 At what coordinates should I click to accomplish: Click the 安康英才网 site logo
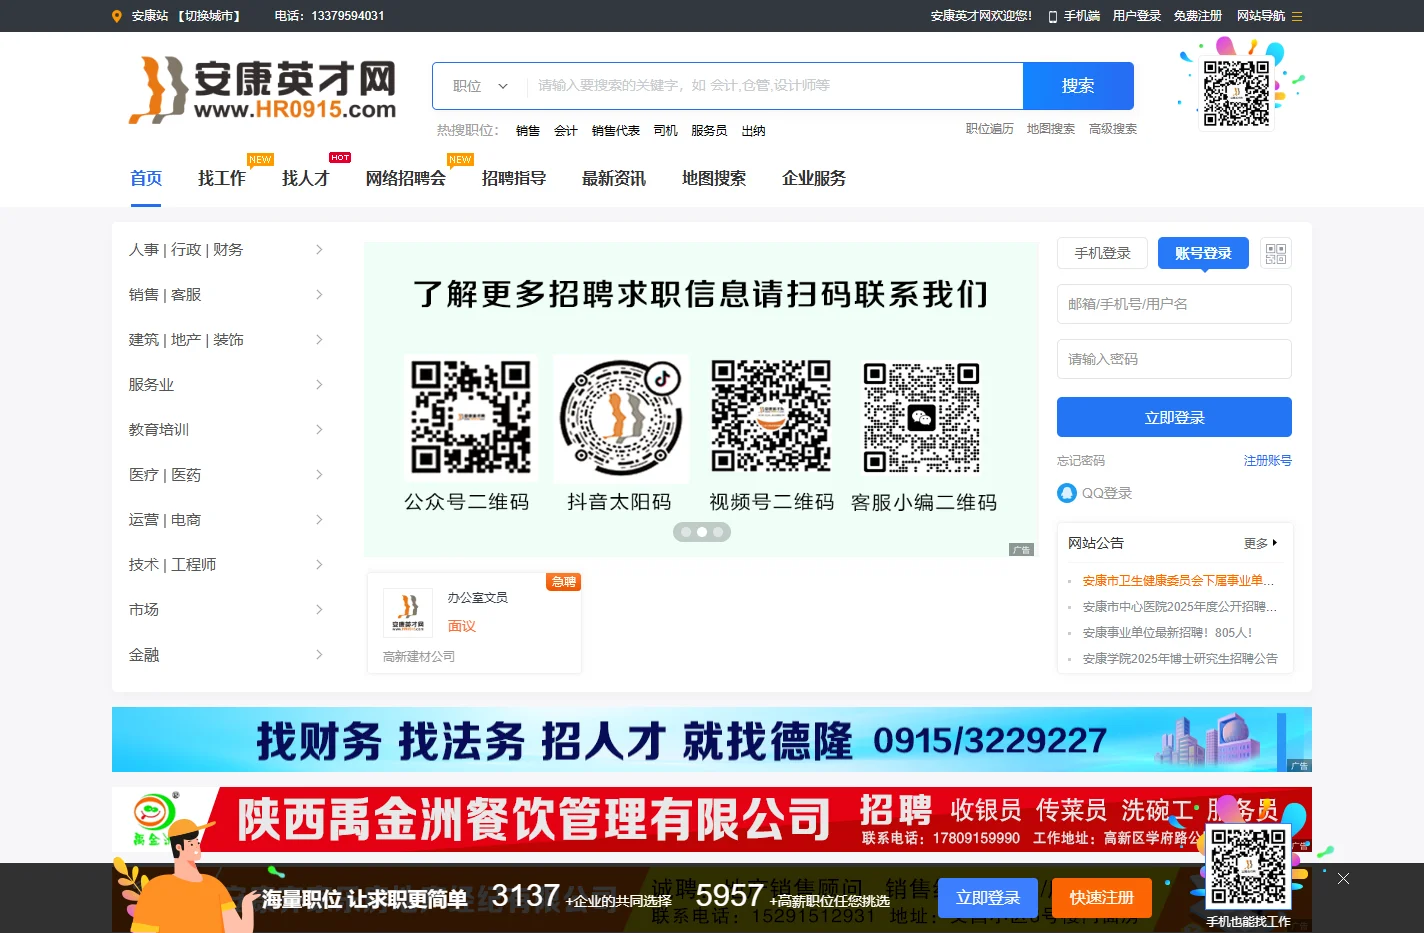263,90
